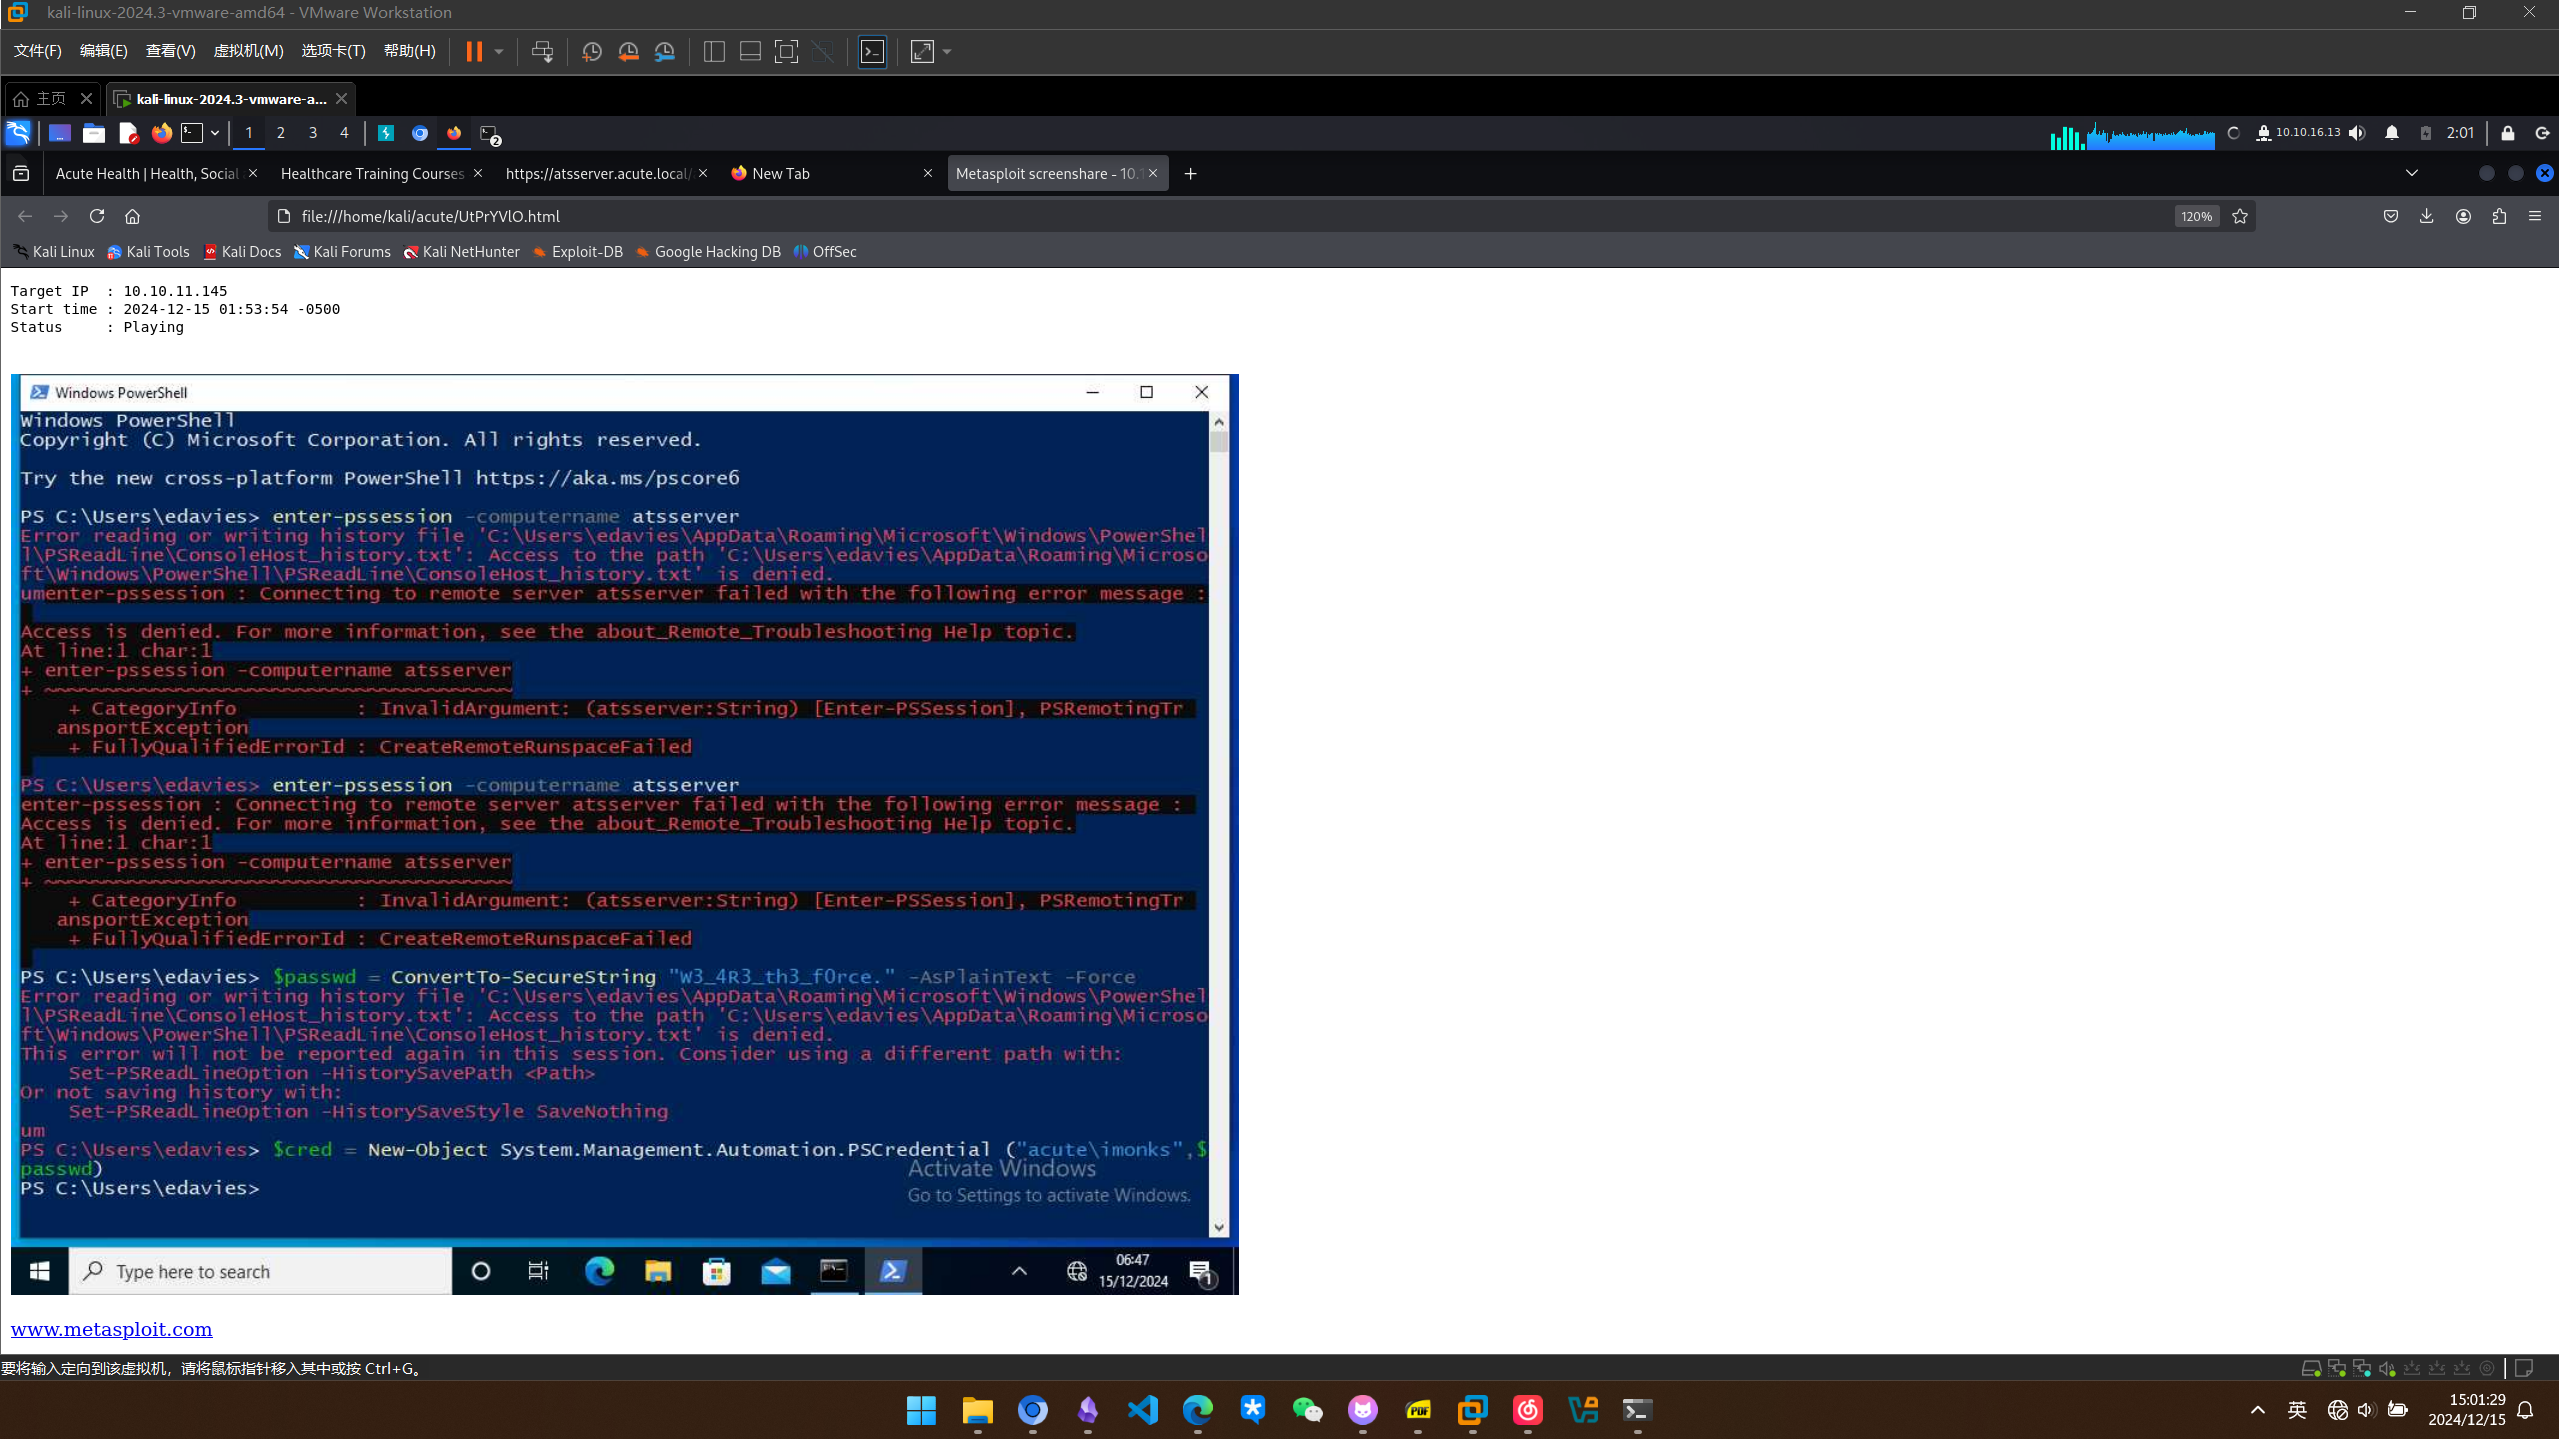Open list all tabs chevron in Firefox
The image size is (2559, 1439).
2411,173
